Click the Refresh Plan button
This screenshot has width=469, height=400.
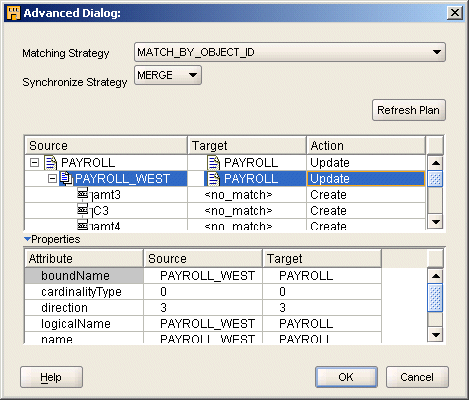(409, 110)
